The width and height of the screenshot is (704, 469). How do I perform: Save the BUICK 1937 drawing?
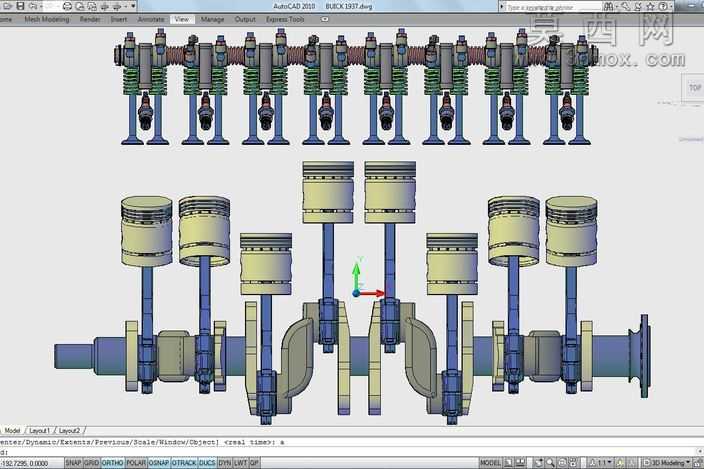click(20, 6)
